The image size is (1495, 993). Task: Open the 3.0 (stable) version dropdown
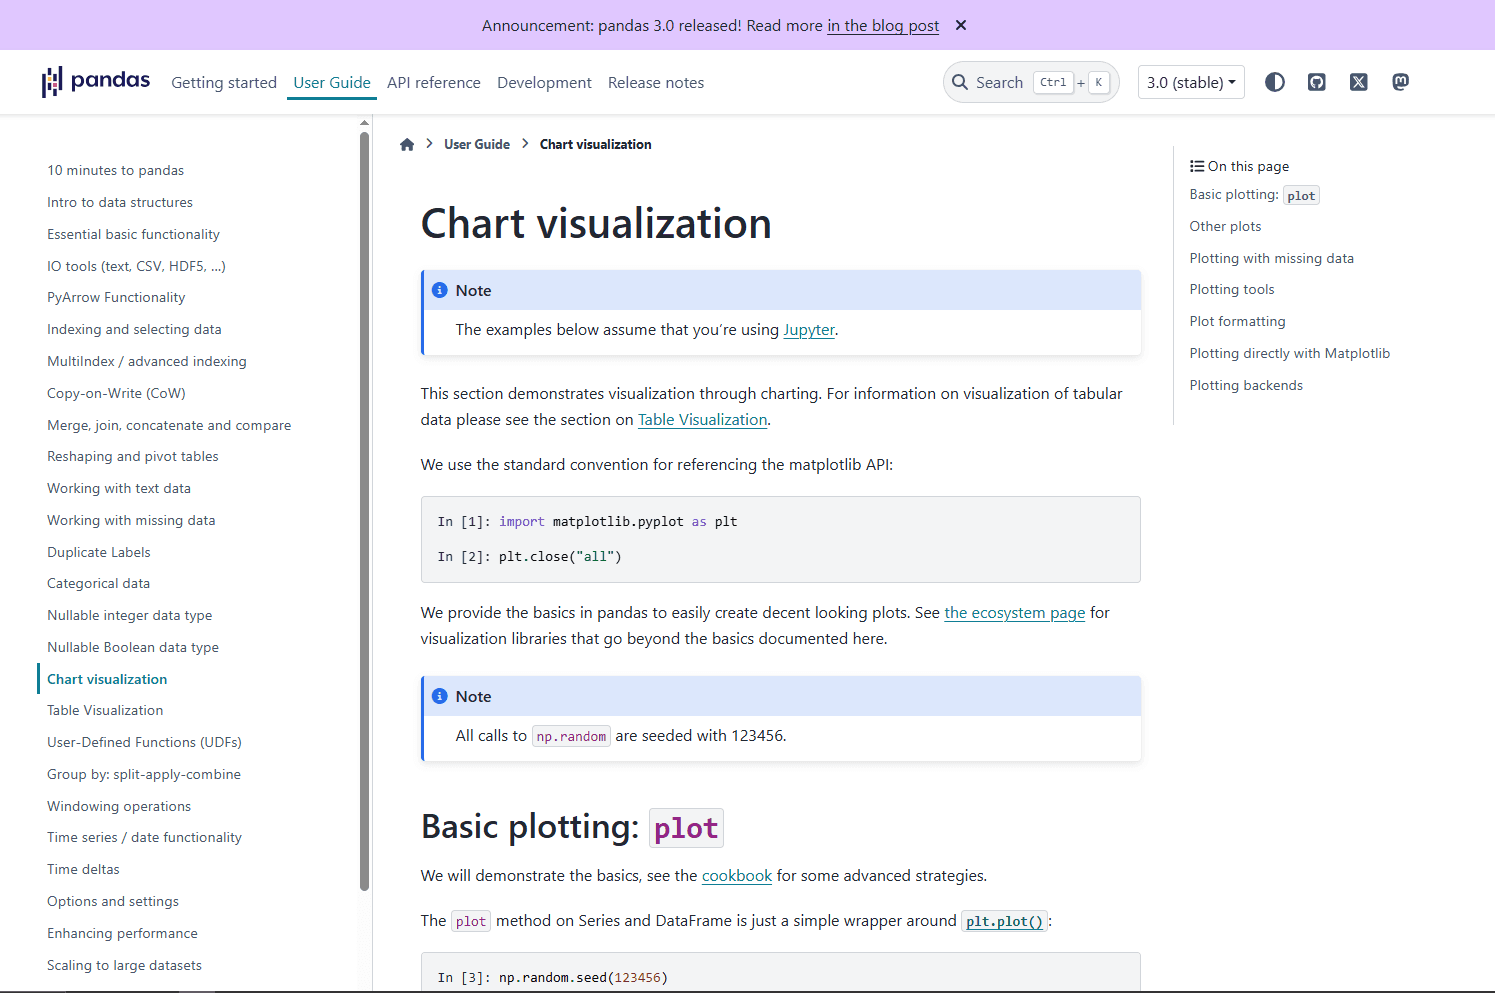[x=1191, y=82]
